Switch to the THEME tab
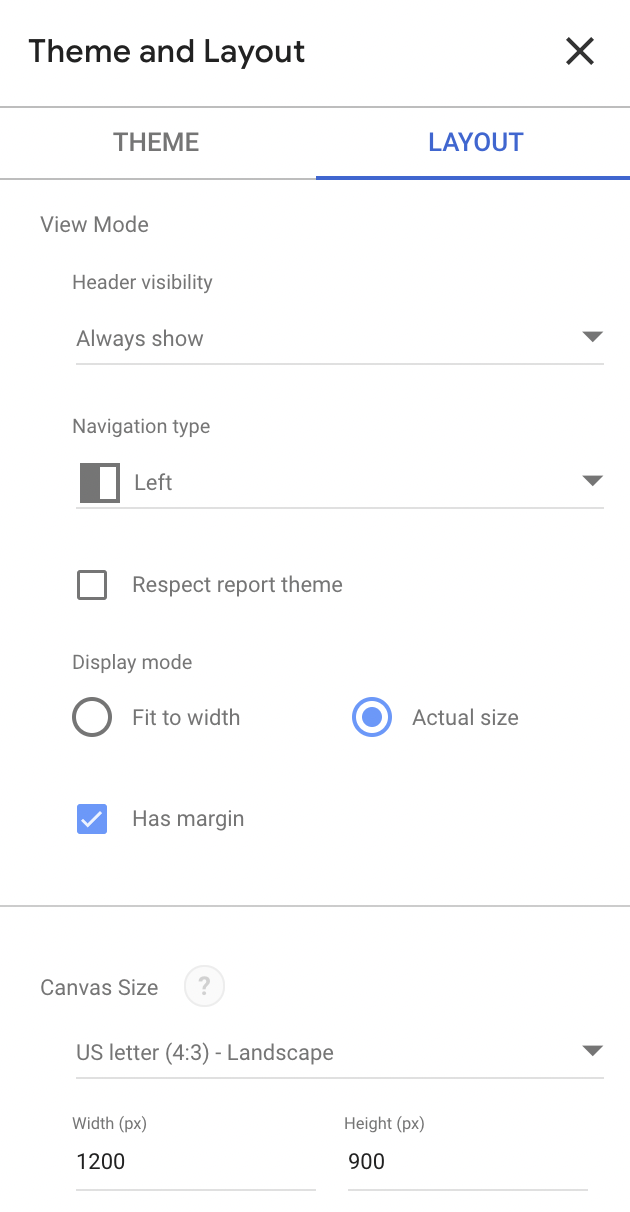Image resolution: width=630 pixels, height=1212 pixels. point(156,142)
